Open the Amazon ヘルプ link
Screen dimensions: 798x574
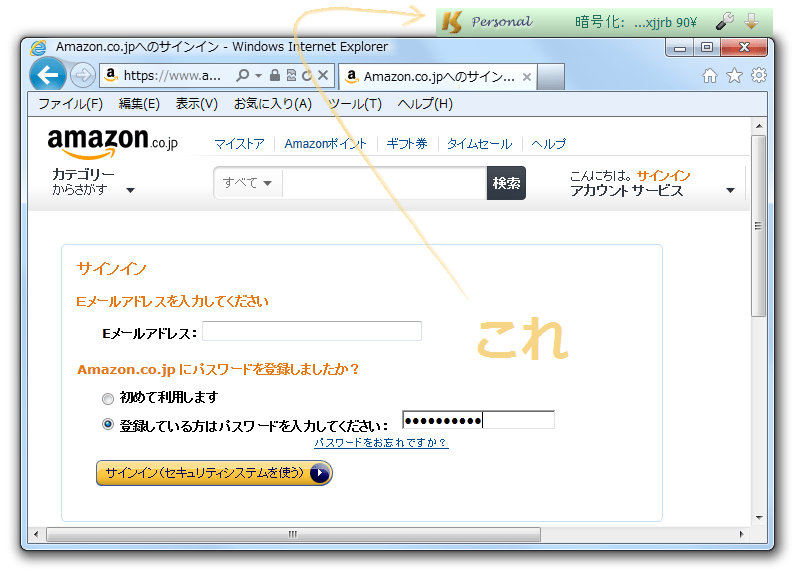(548, 144)
